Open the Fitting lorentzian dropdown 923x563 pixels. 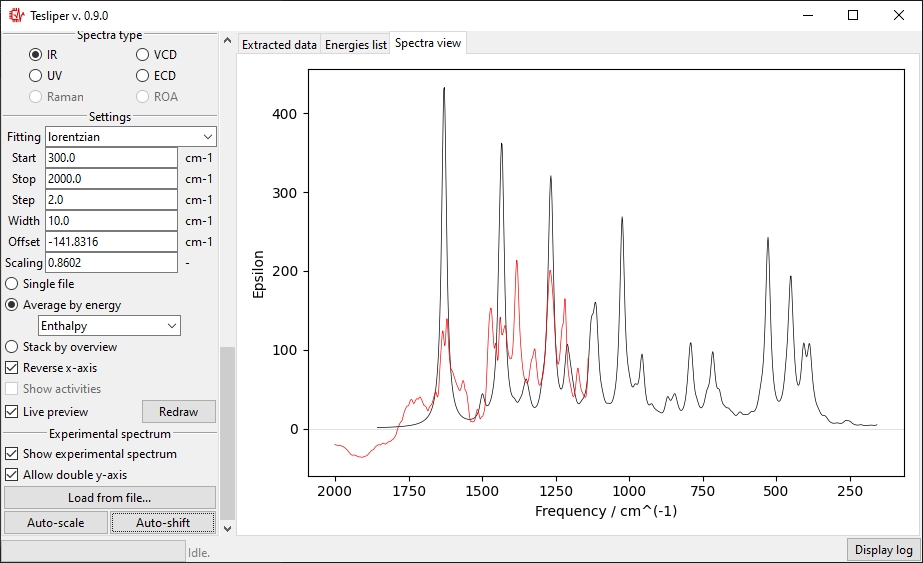point(131,137)
